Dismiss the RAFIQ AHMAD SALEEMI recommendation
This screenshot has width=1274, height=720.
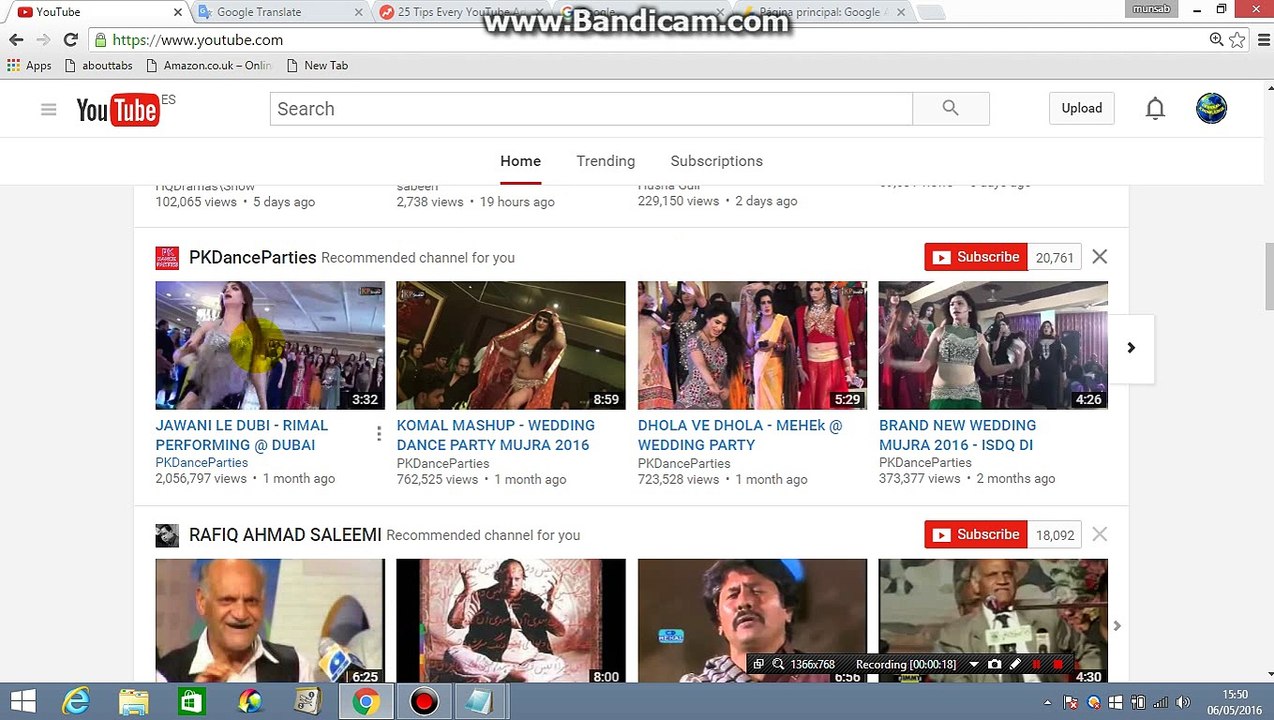(1100, 535)
